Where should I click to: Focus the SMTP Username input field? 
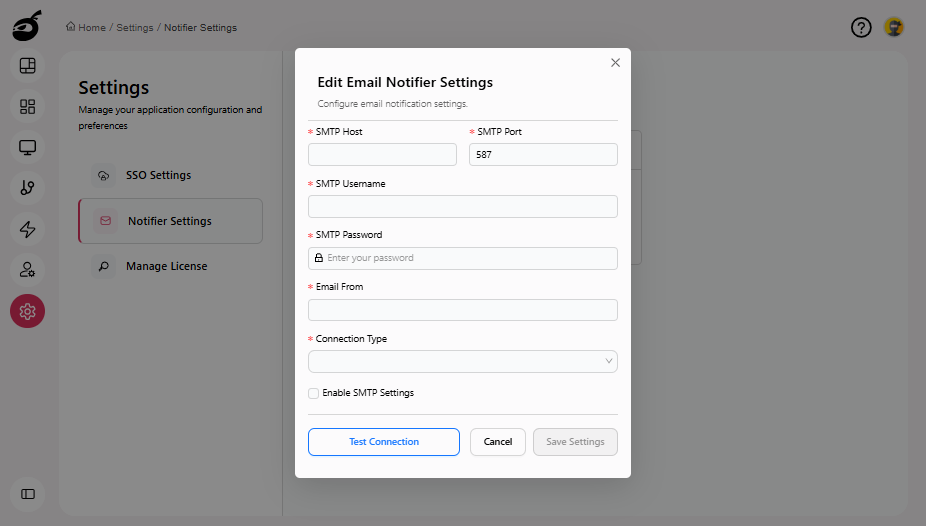pyautogui.click(x=462, y=207)
